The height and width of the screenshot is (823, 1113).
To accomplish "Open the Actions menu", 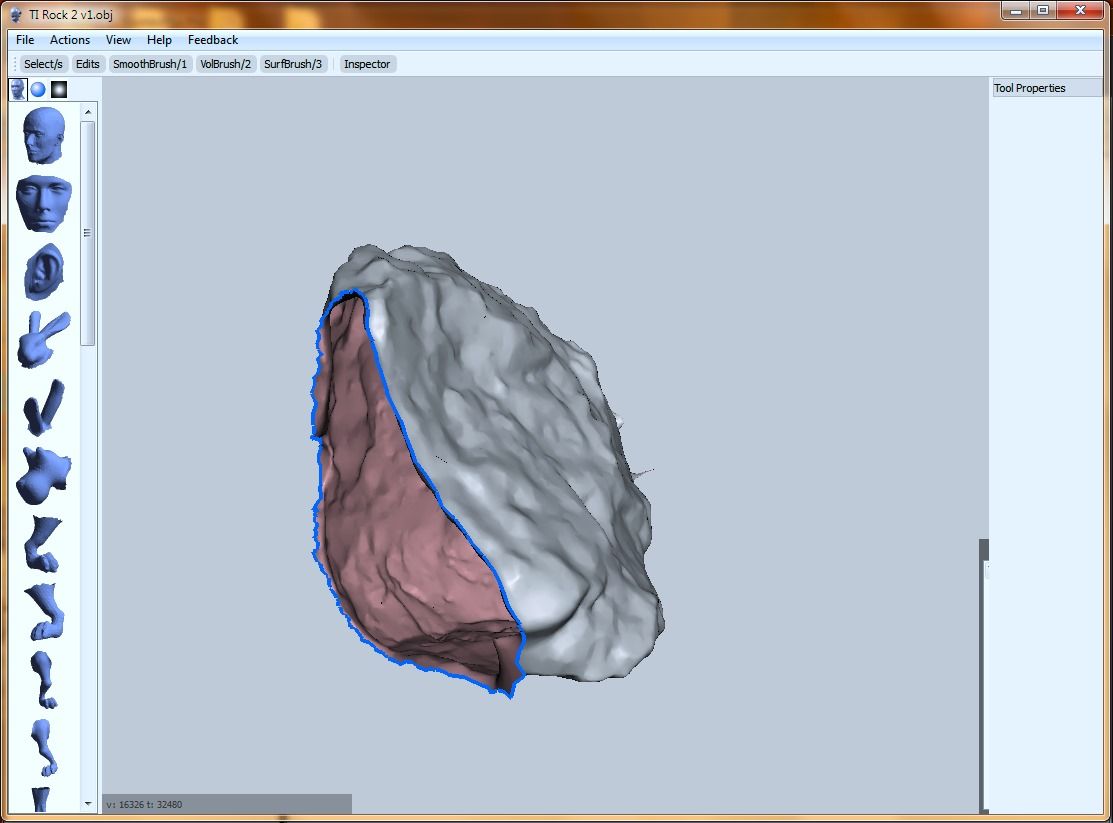I will (69, 39).
